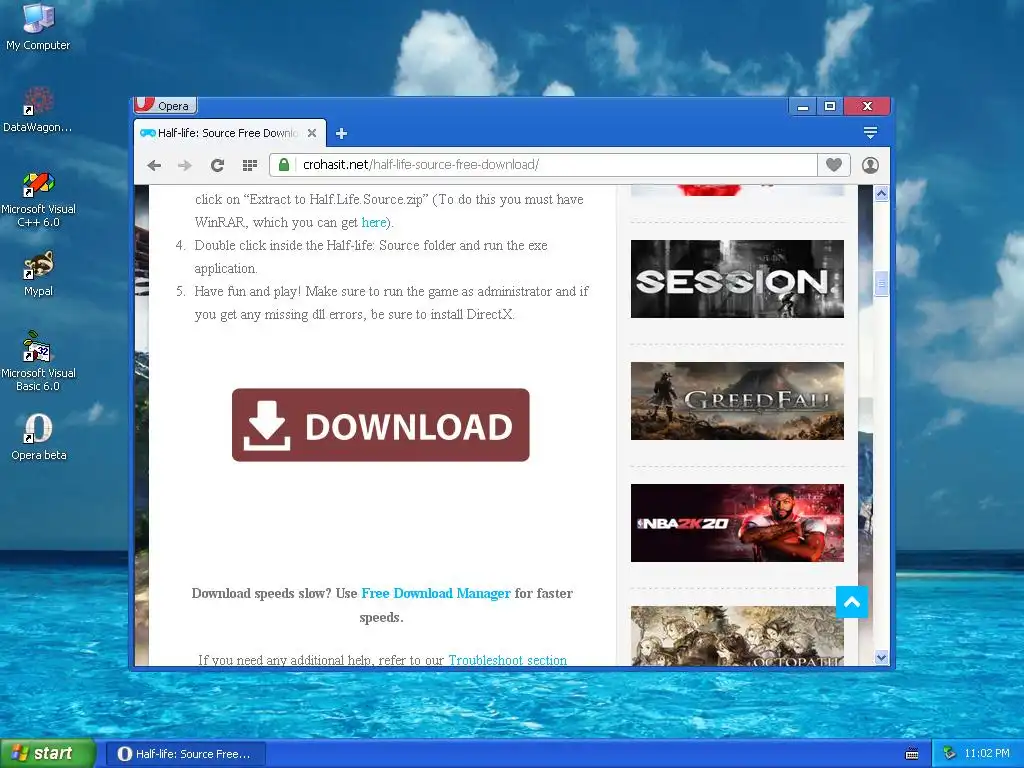The width and height of the screenshot is (1024, 768).
Task: Click the vertical scrollbar thumb
Action: (882, 284)
